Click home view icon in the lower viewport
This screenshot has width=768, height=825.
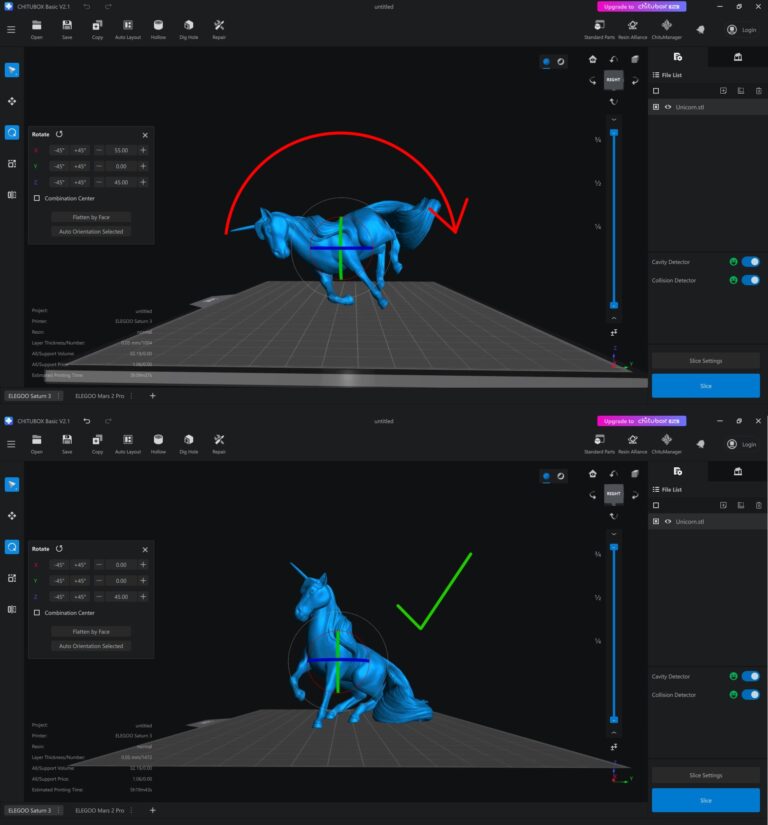592,474
